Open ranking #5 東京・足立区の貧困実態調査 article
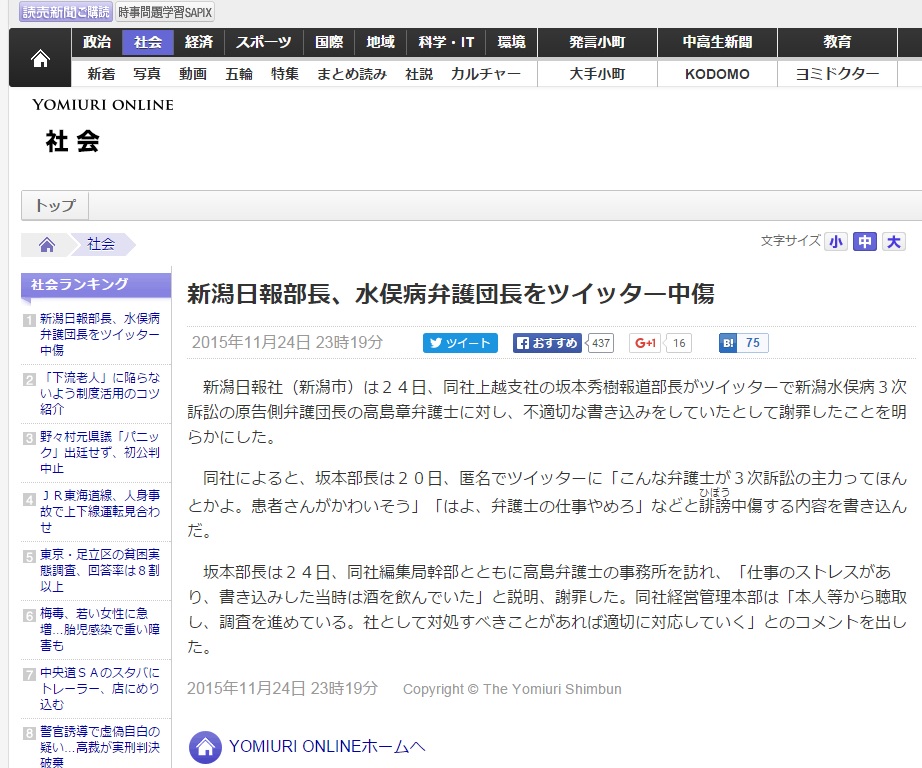The width and height of the screenshot is (922, 768). 100,570
